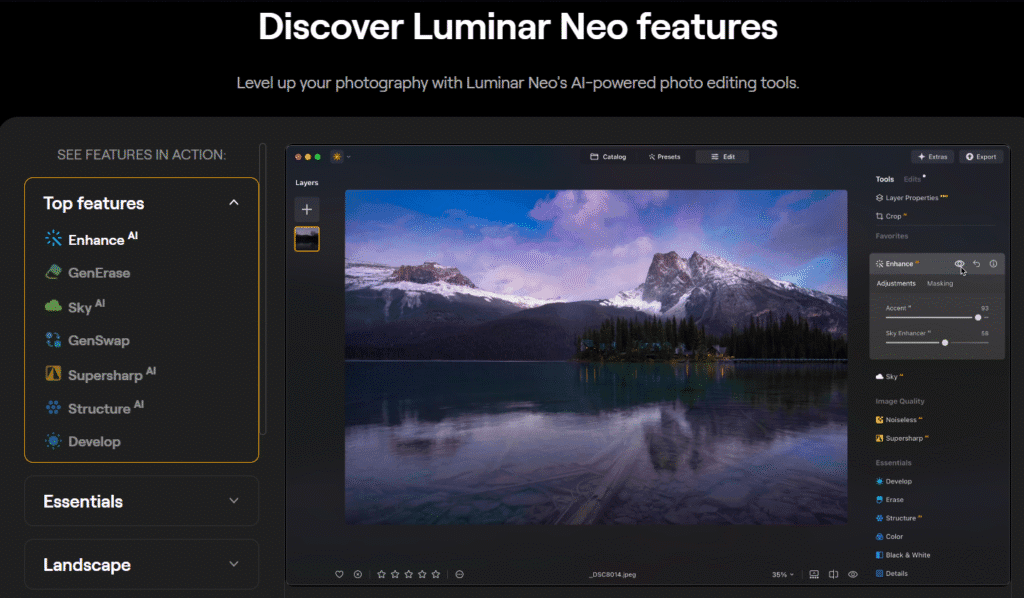This screenshot has height=598, width=1024.
Task: Click the _DSC8014.jpeg file name
Action: click(x=613, y=574)
